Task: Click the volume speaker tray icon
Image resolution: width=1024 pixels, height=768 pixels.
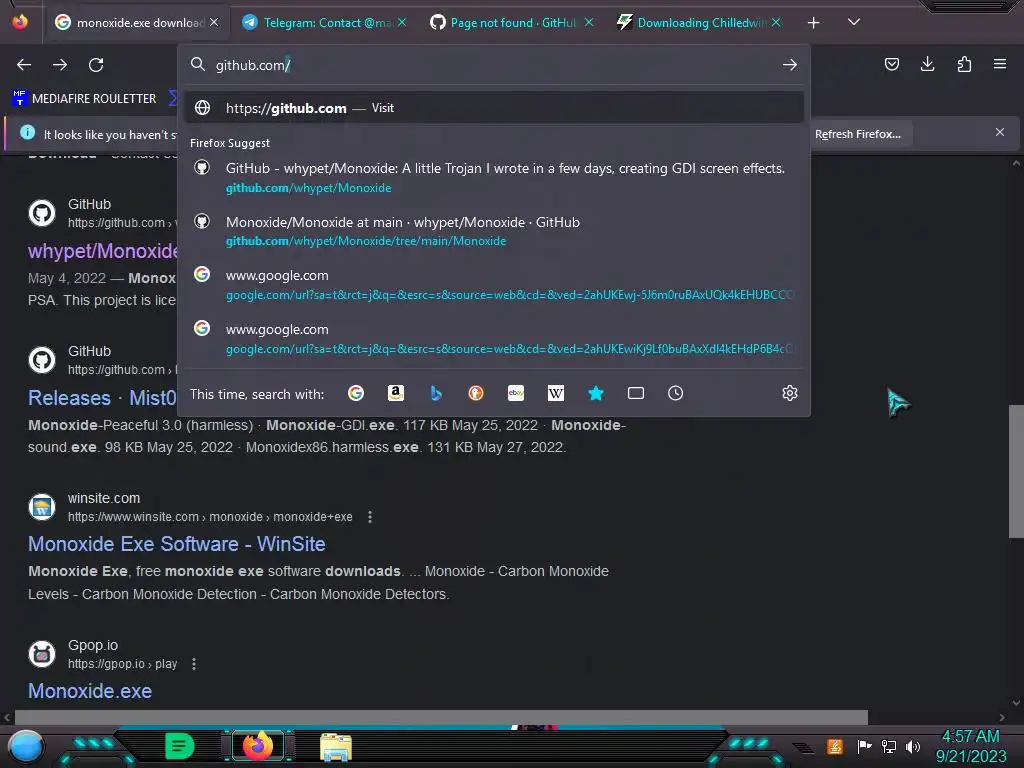Action: 913,746
